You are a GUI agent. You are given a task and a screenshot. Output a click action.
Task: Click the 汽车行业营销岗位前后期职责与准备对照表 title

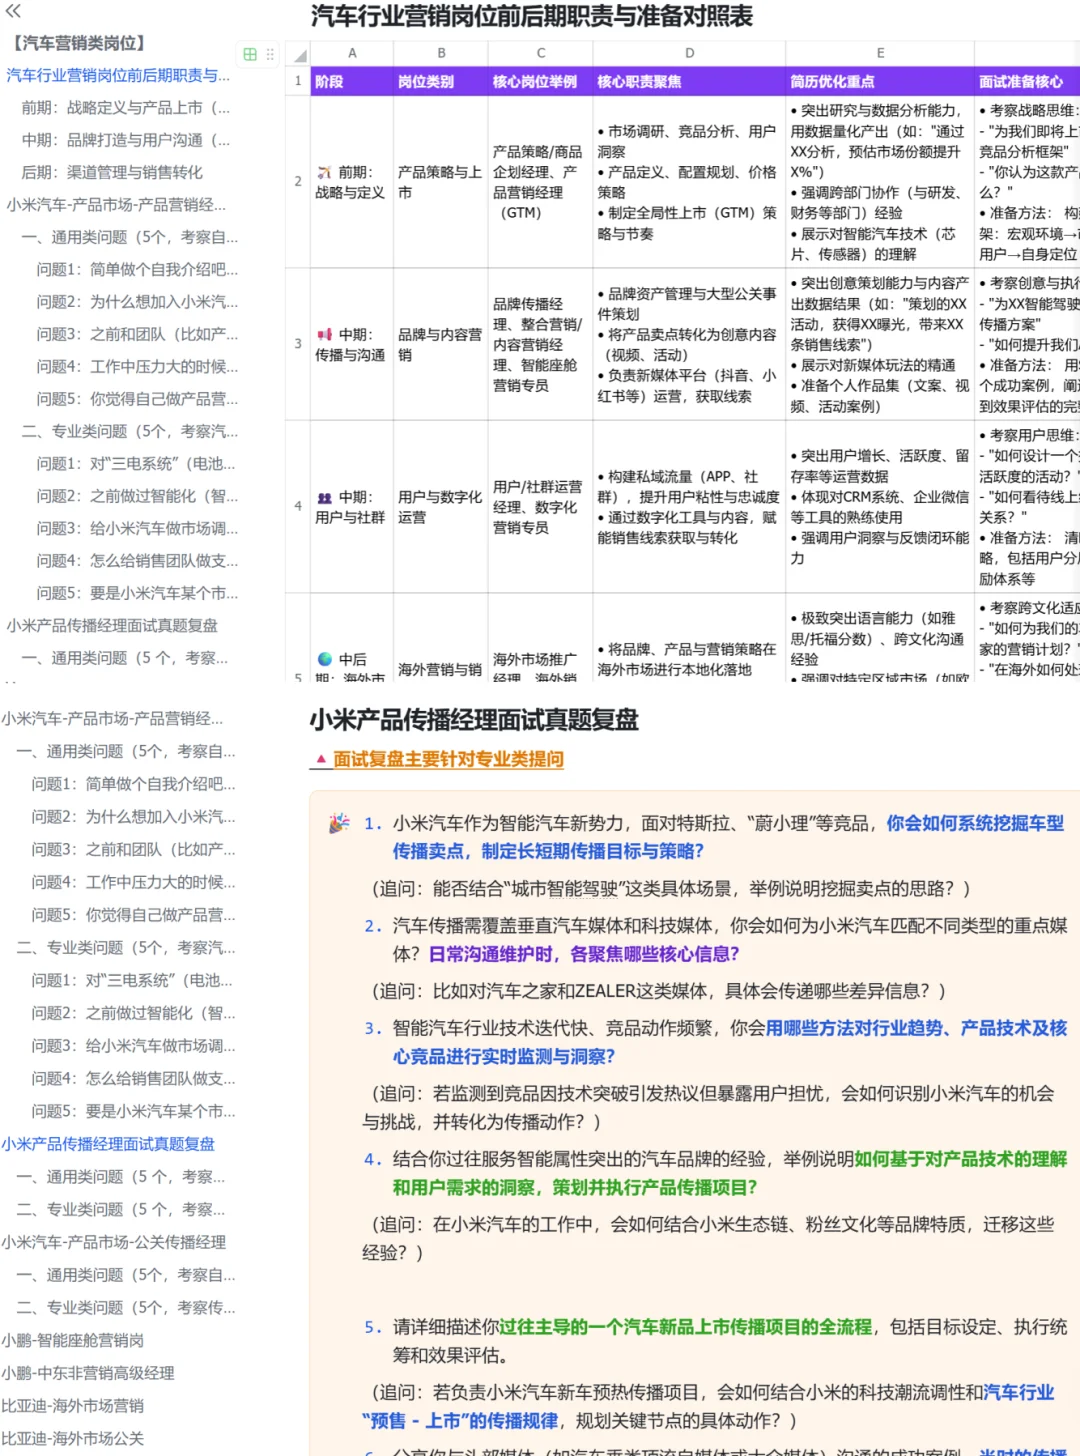[531, 16]
